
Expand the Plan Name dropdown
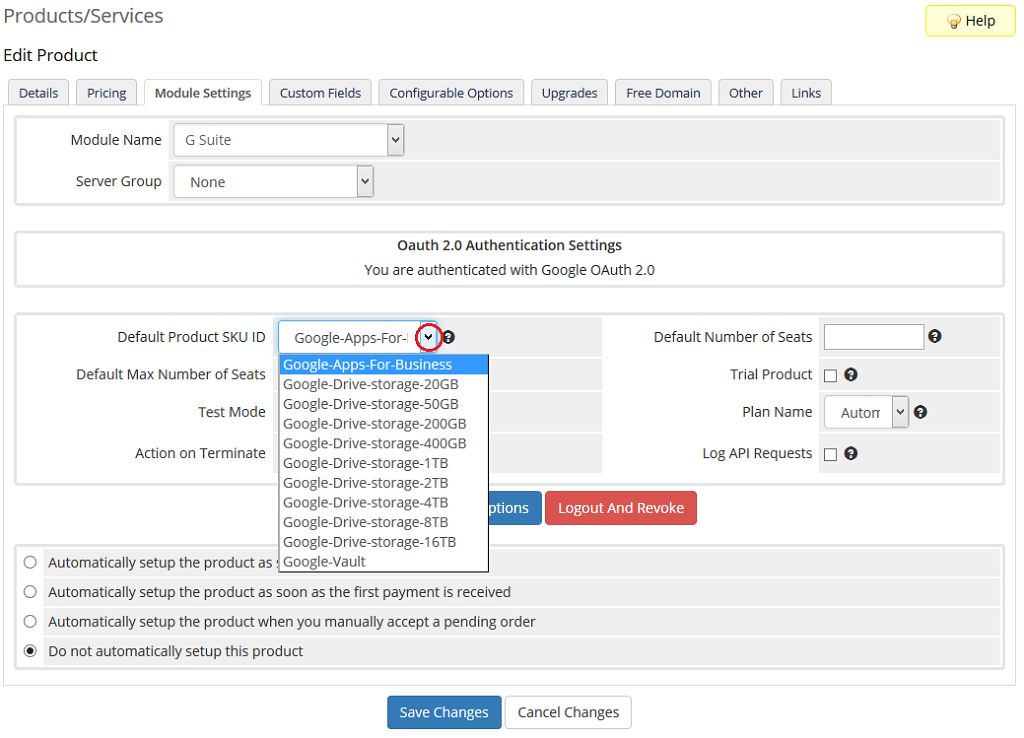pos(866,412)
